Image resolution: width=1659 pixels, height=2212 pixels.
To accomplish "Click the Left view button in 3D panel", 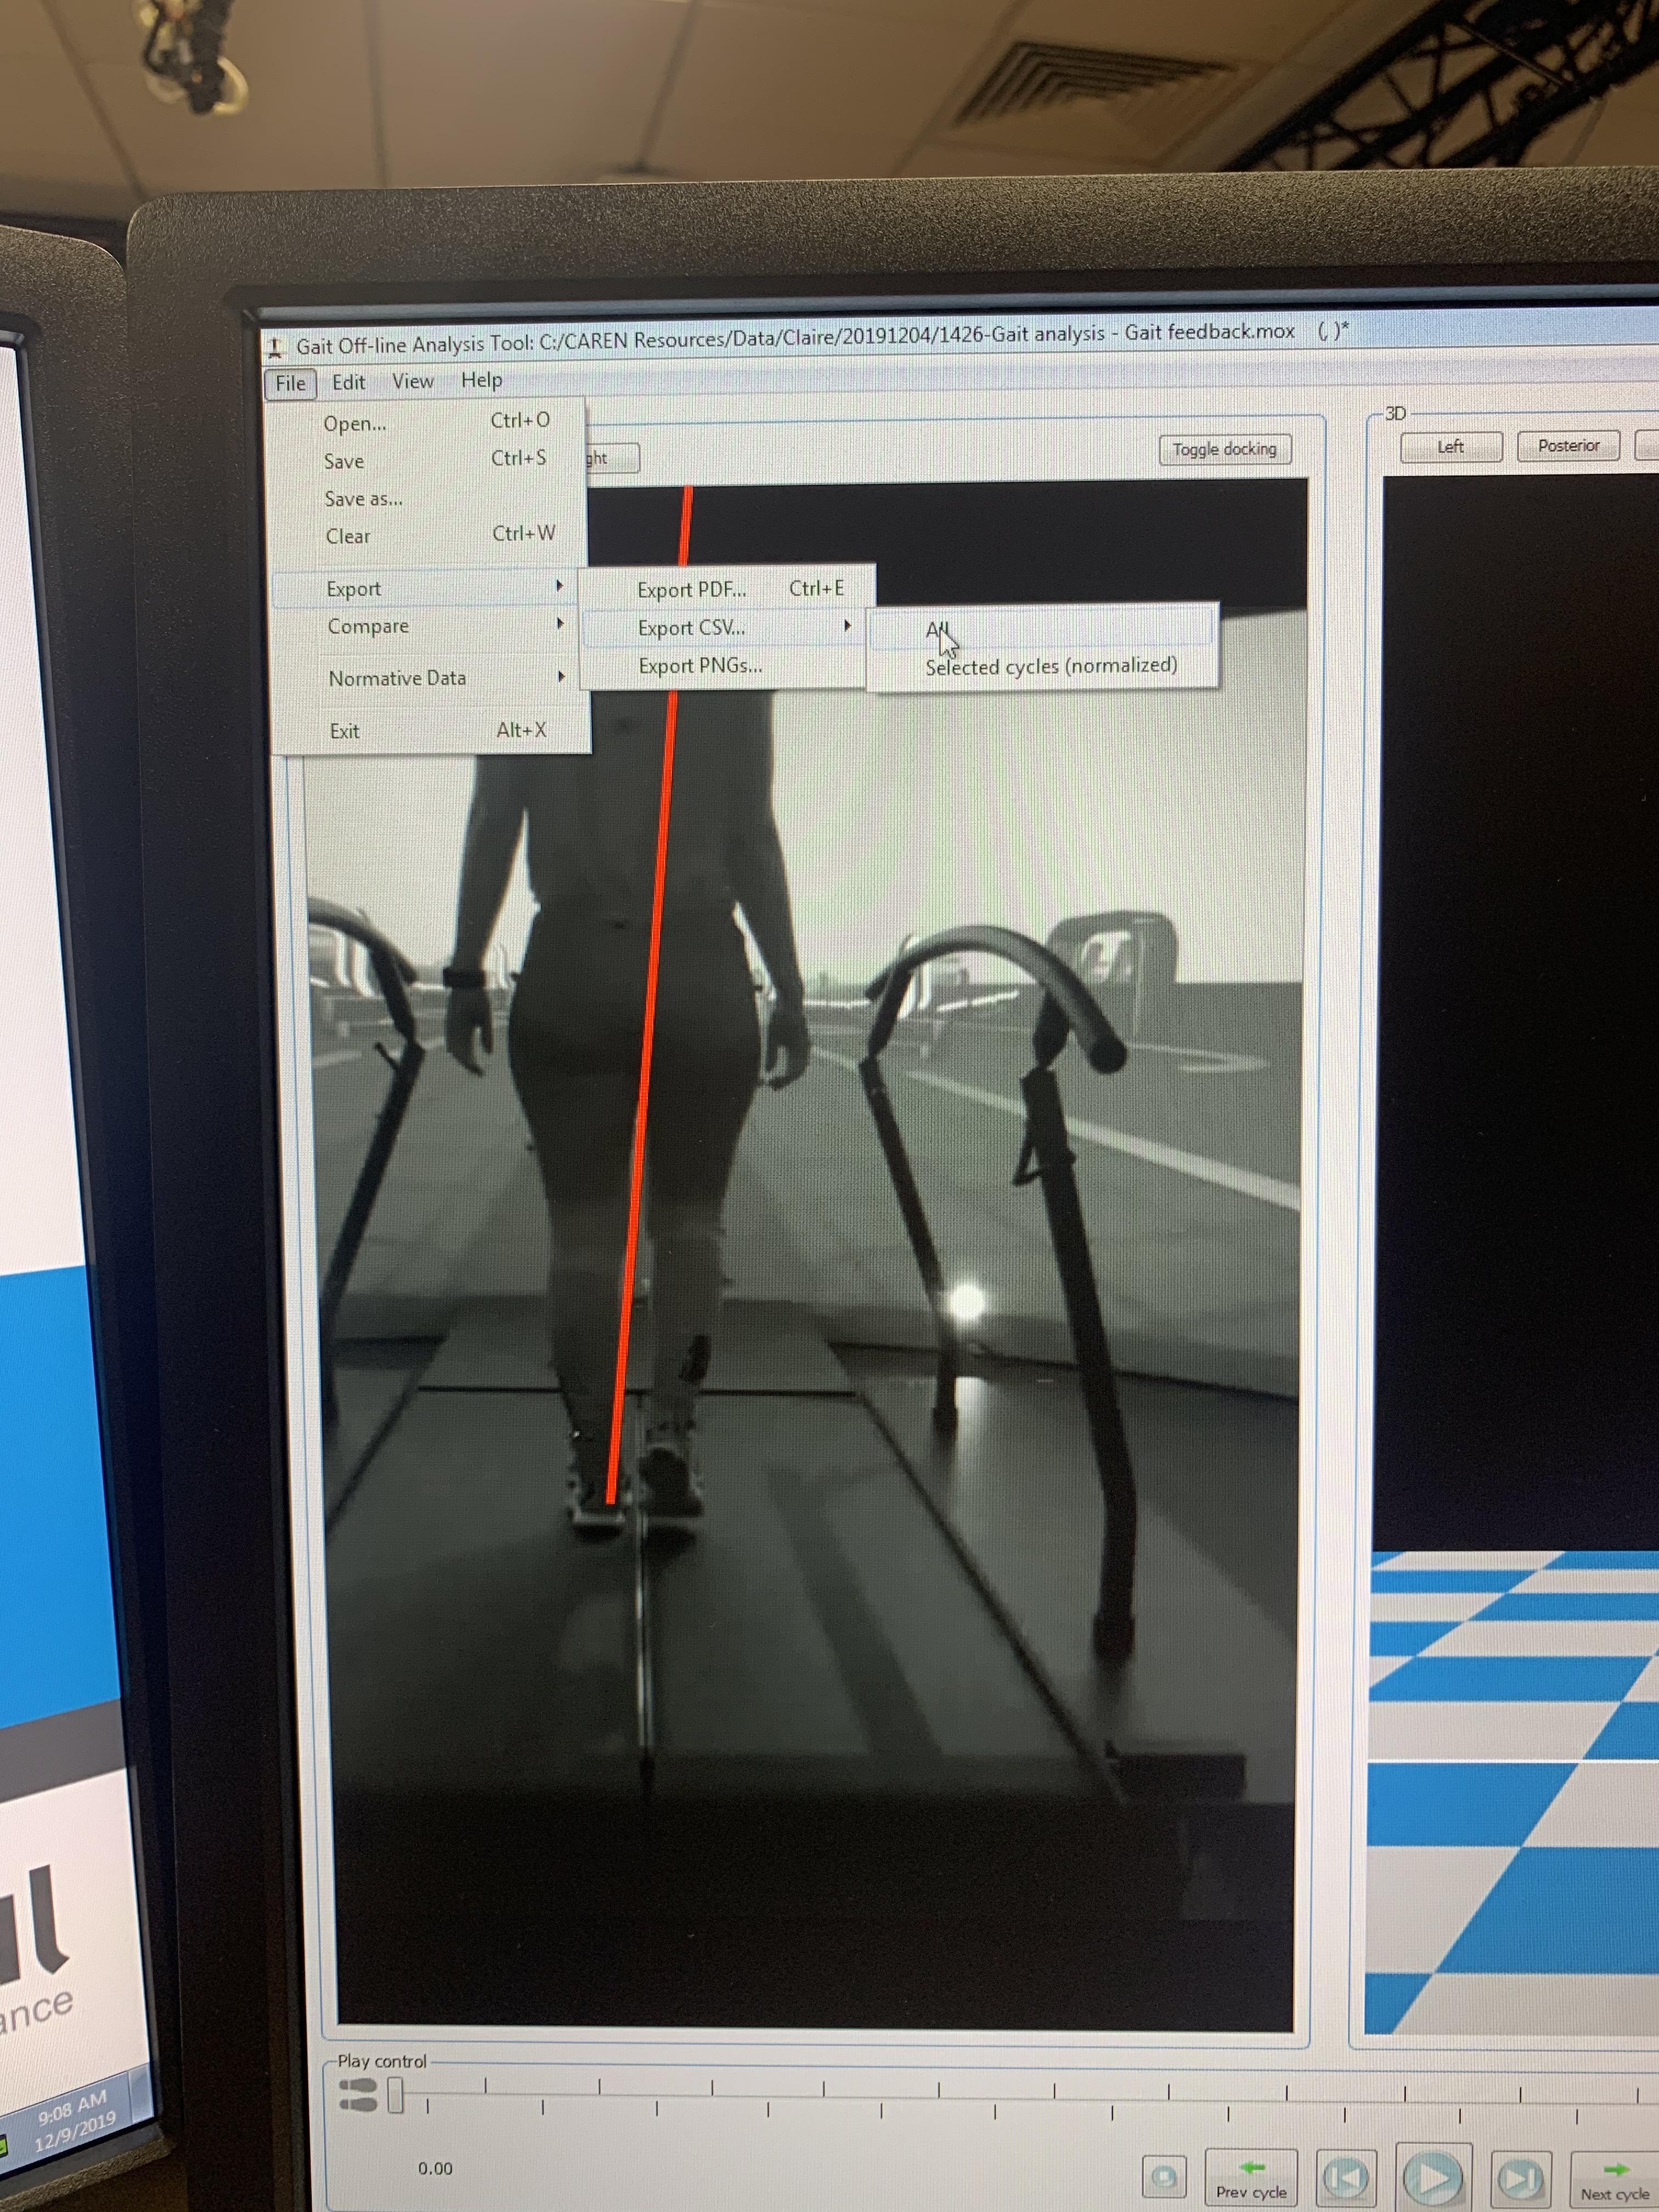I will 1450,447.
